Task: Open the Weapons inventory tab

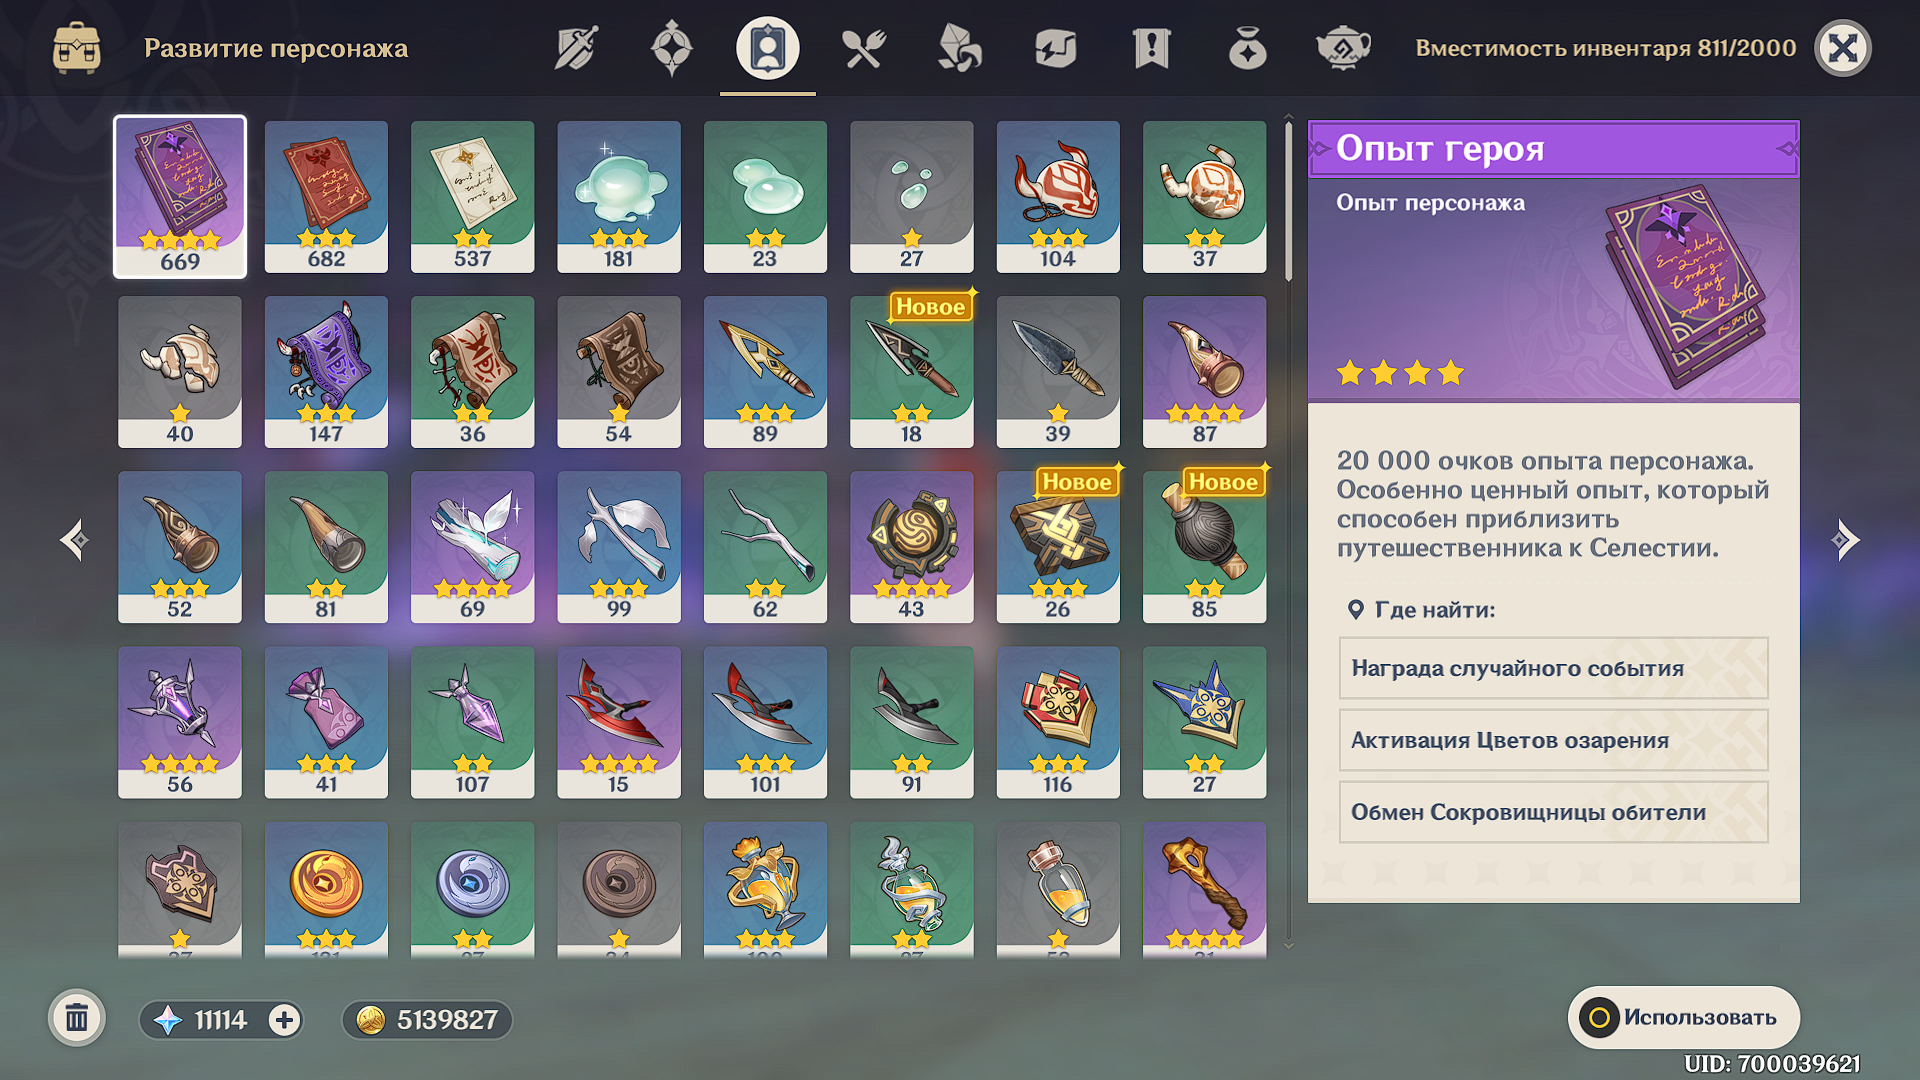Action: click(x=576, y=48)
